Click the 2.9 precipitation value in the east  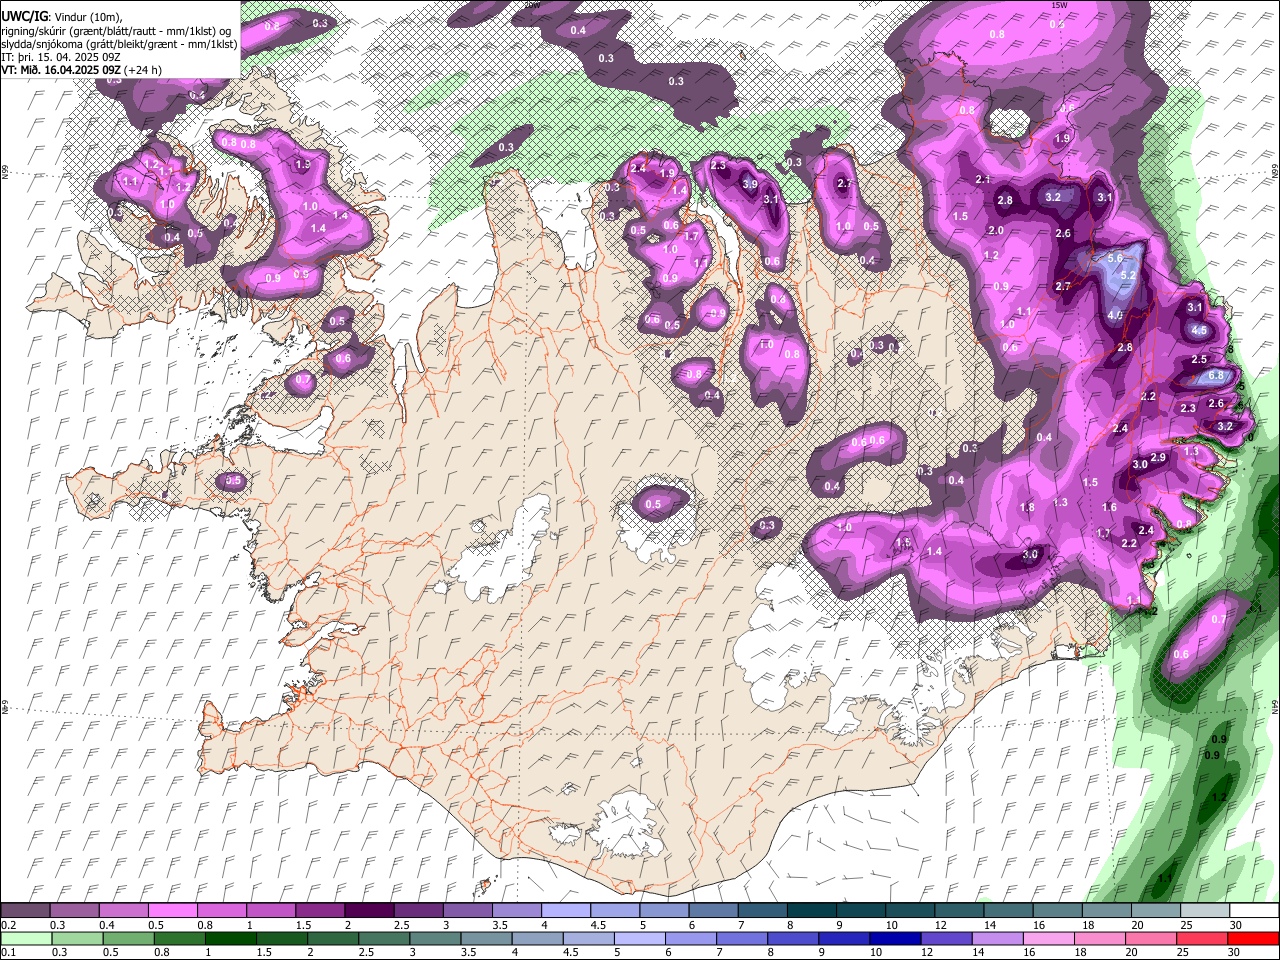click(x=1158, y=457)
